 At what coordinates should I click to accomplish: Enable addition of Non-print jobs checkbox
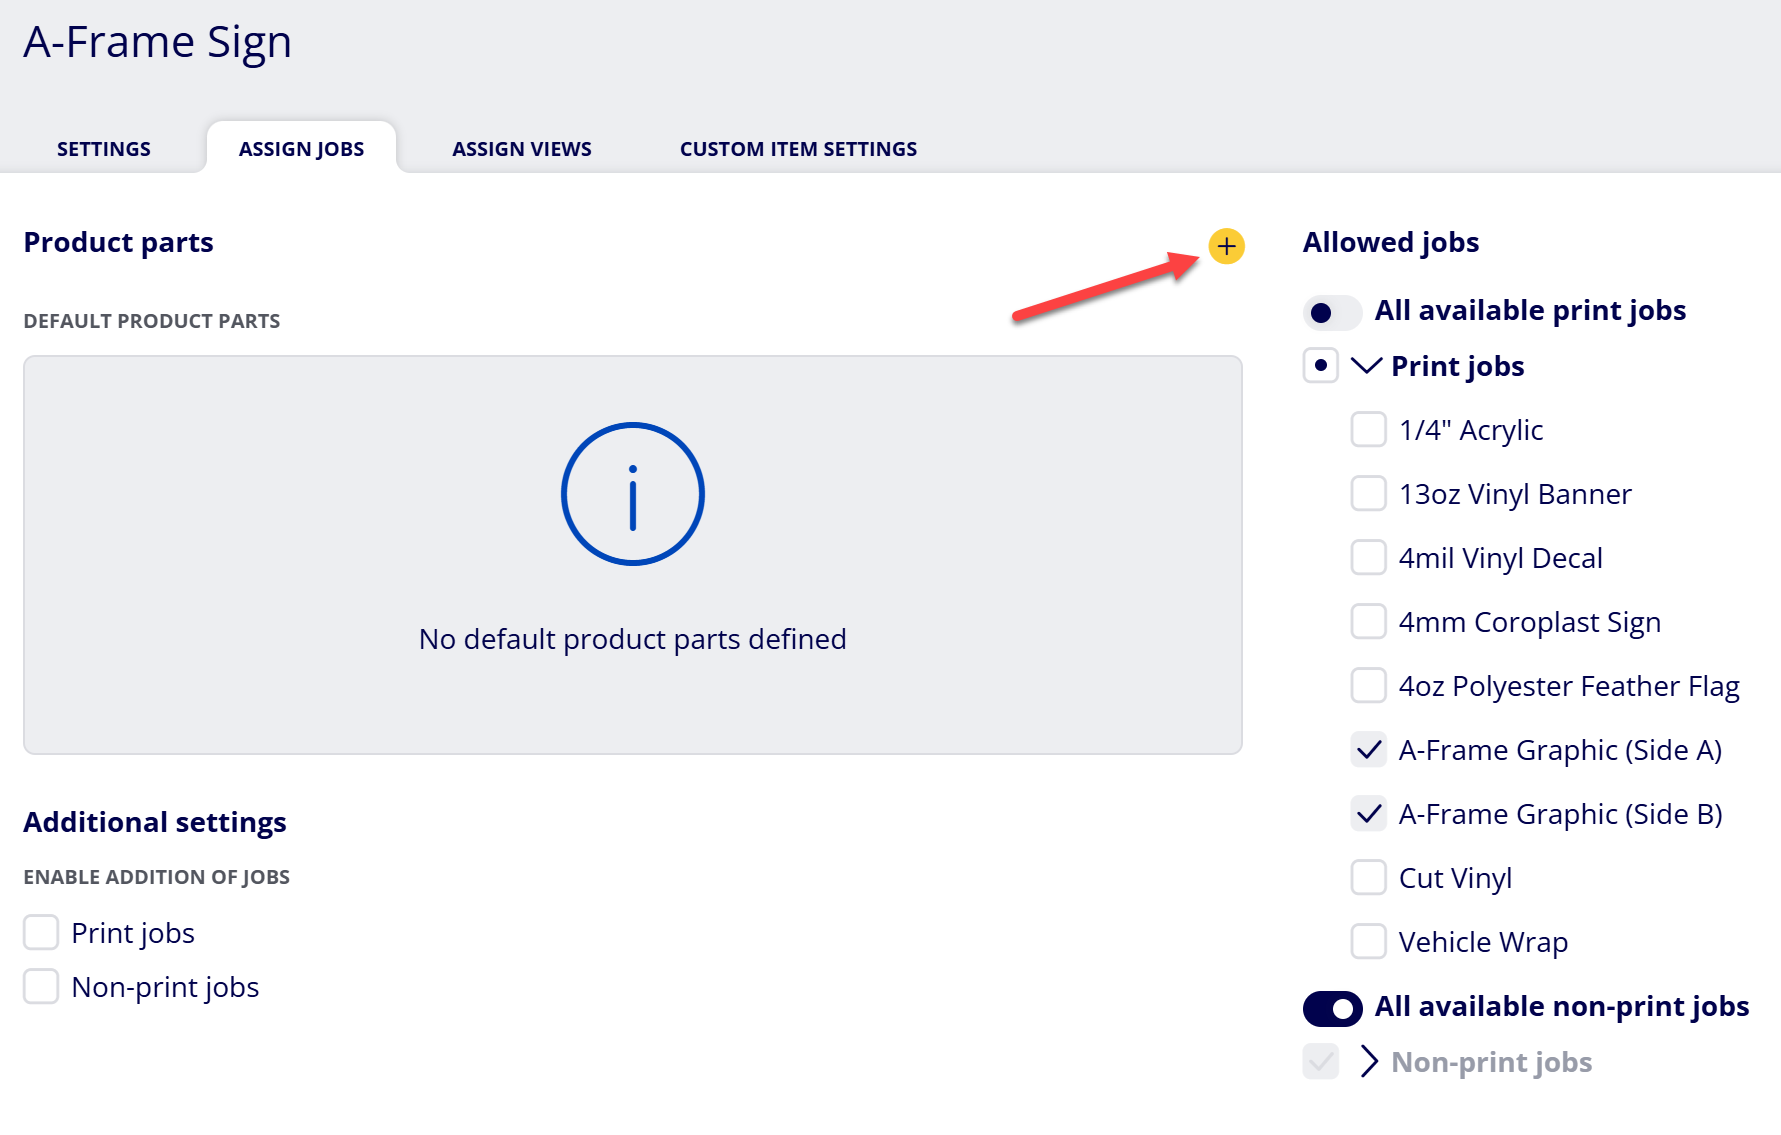[41, 986]
